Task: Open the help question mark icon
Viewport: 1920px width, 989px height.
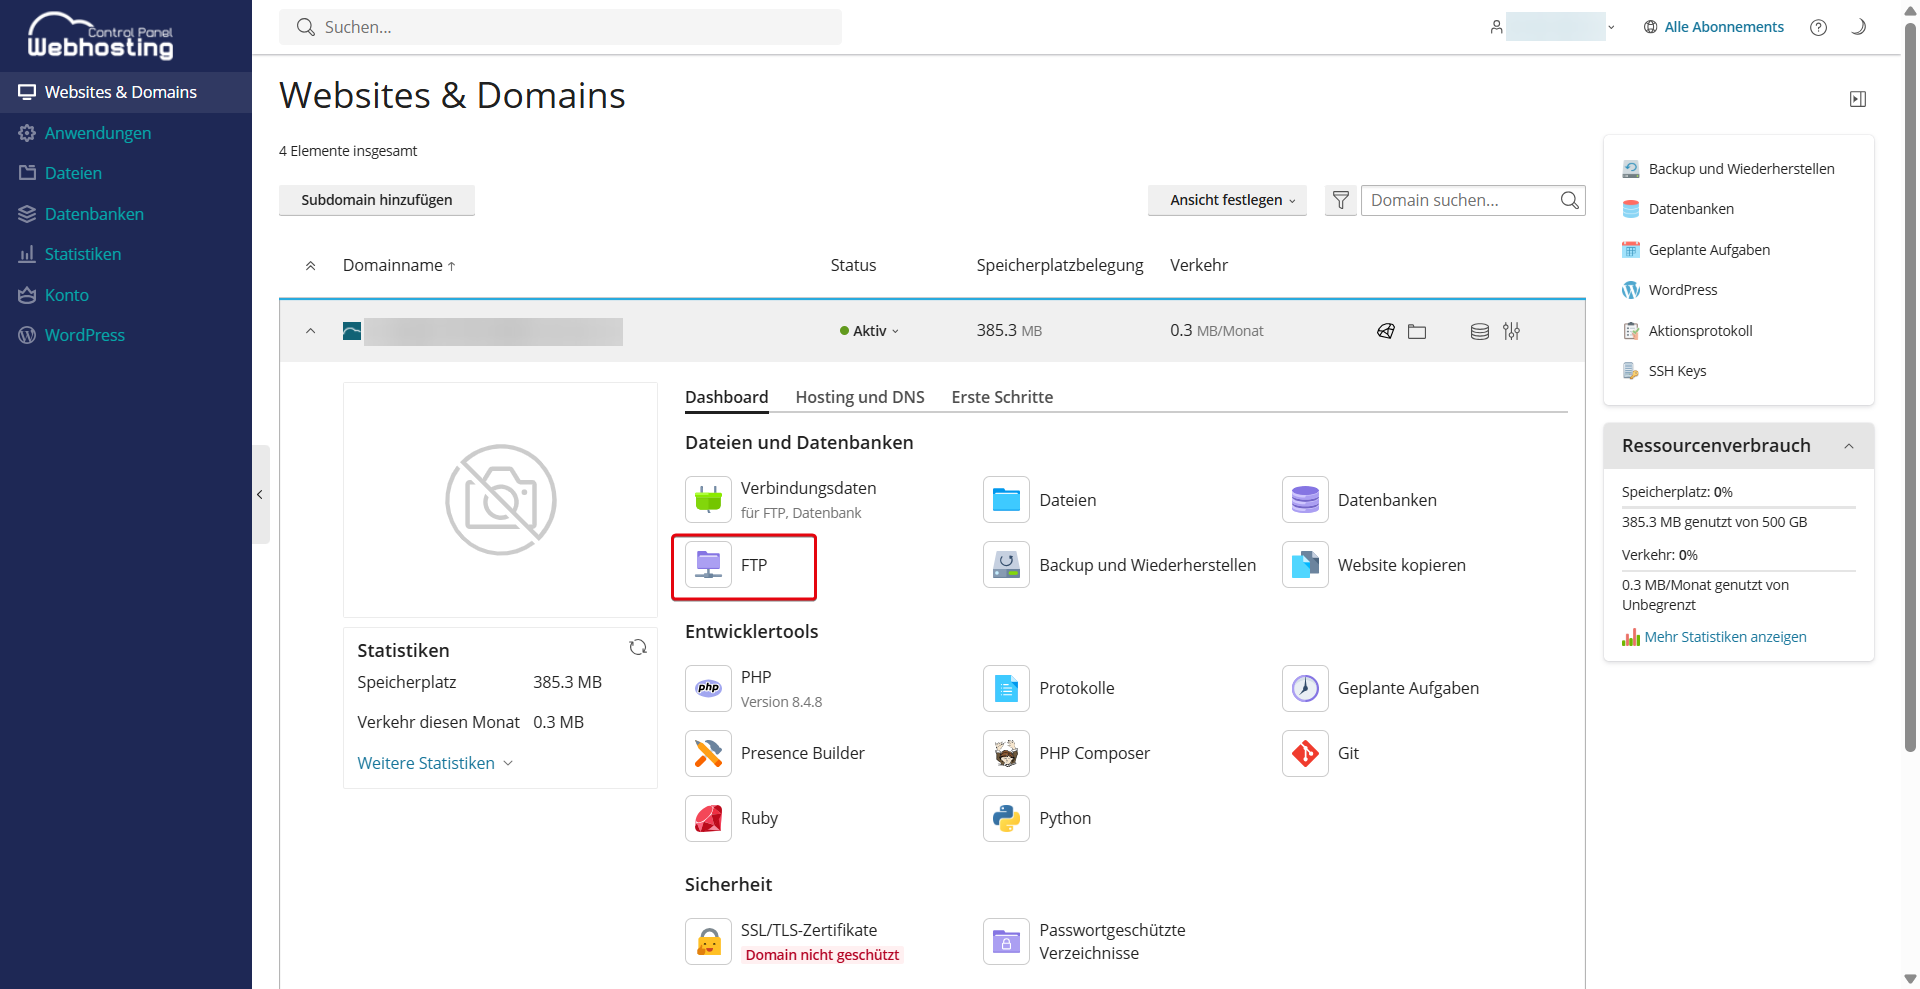Action: (1818, 28)
